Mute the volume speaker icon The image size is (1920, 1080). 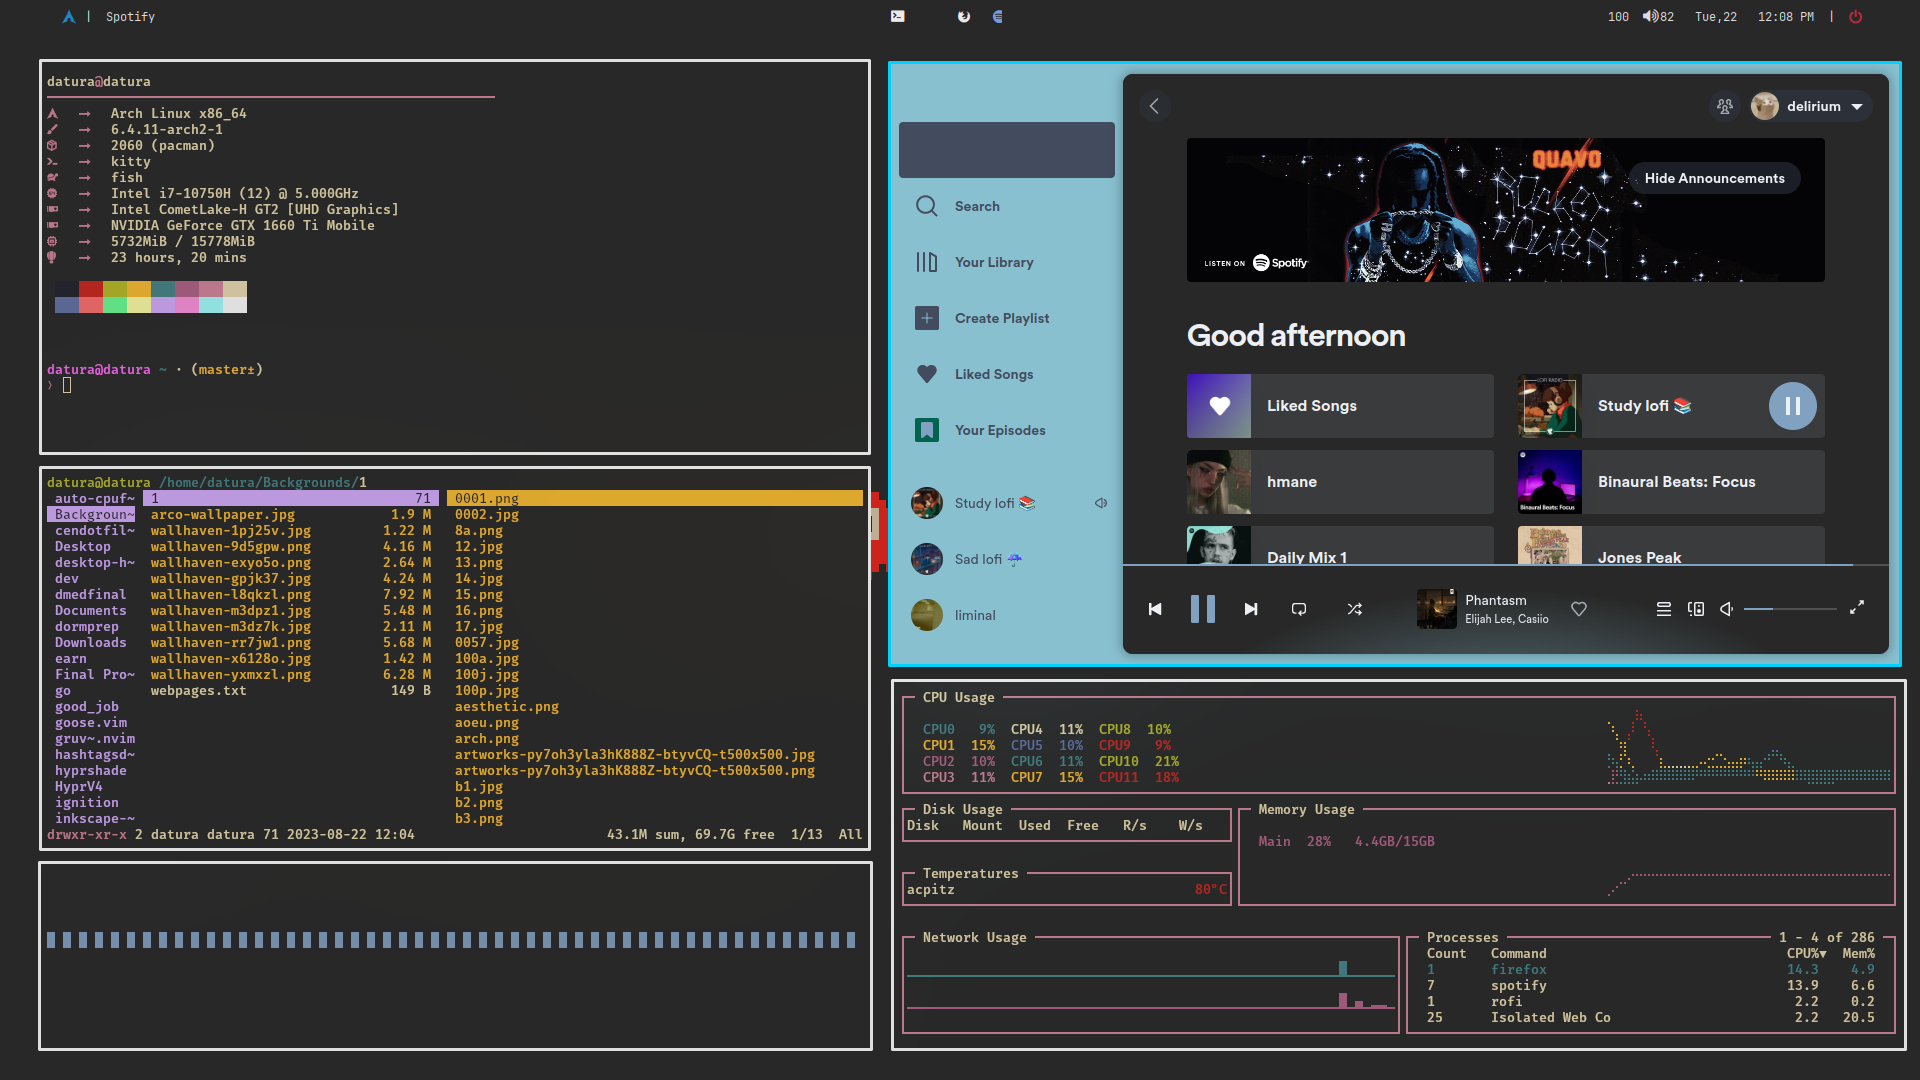click(1727, 609)
